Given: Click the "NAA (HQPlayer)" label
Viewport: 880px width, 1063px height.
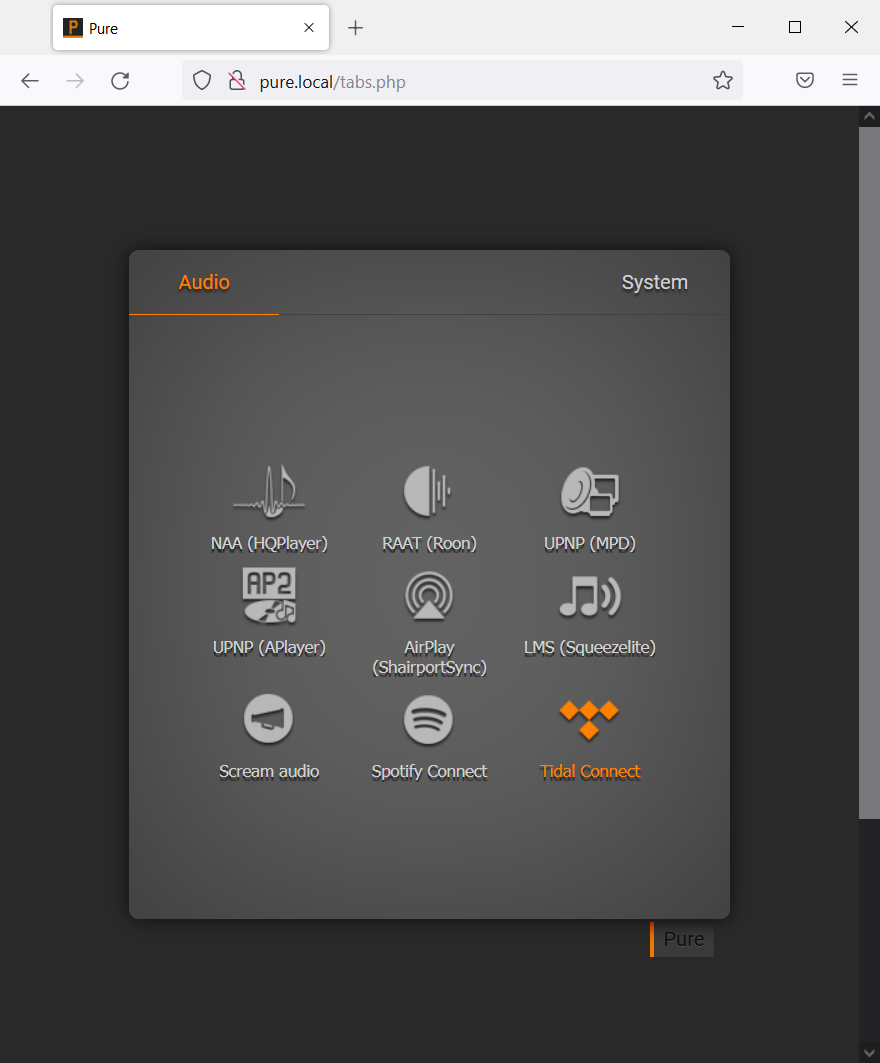Looking at the screenshot, I should point(269,544).
